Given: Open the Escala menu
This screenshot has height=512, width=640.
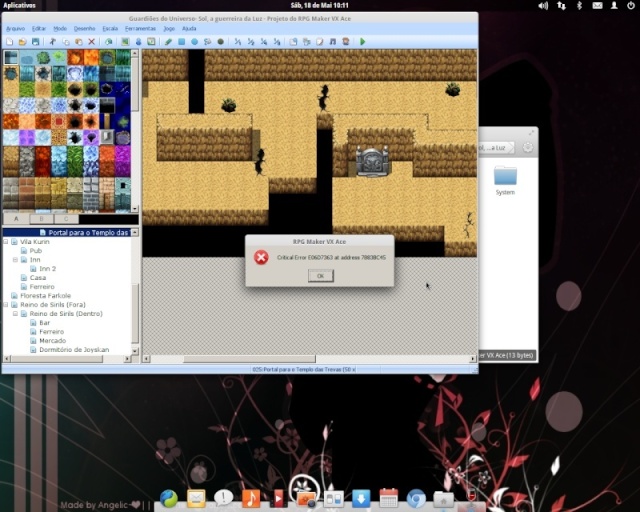Looking at the screenshot, I should click(x=110, y=29).
